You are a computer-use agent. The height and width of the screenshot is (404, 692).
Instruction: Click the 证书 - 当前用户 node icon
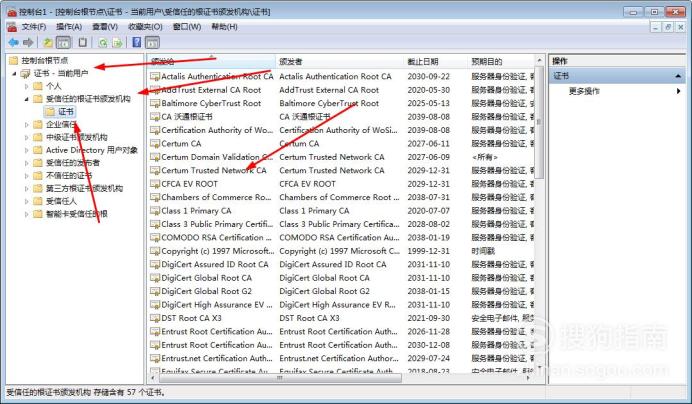[26, 73]
